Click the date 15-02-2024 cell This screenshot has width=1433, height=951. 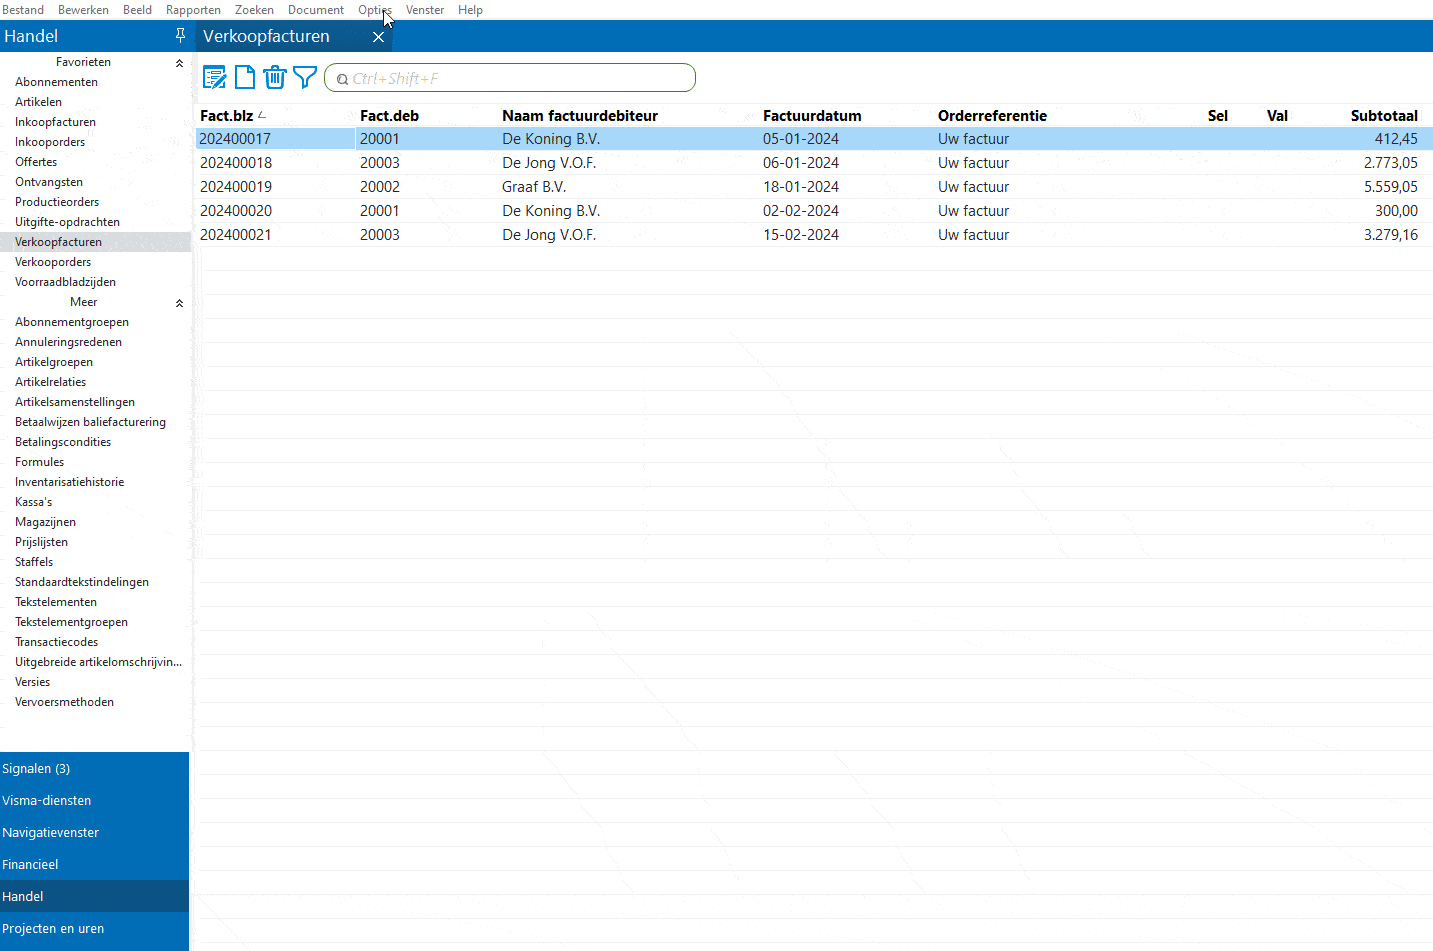point(801,235)
